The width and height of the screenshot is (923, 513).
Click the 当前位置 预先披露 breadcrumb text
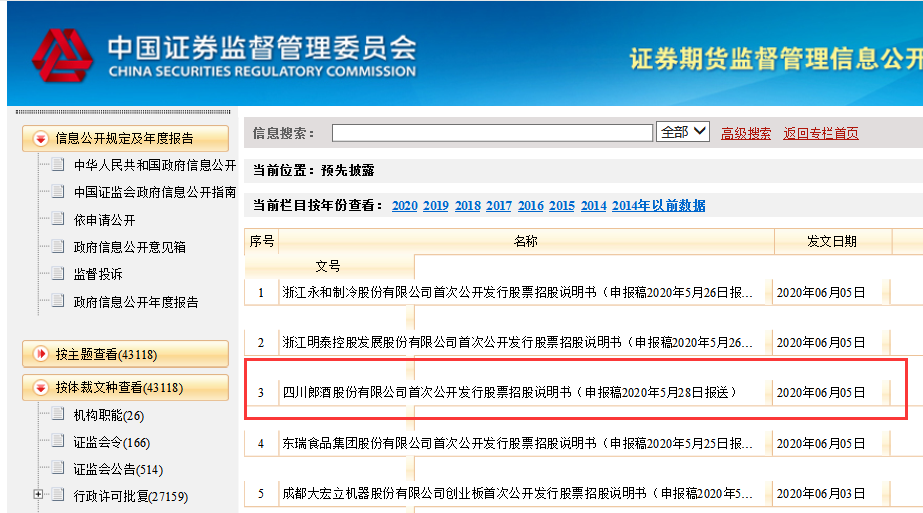coord(314,171)
